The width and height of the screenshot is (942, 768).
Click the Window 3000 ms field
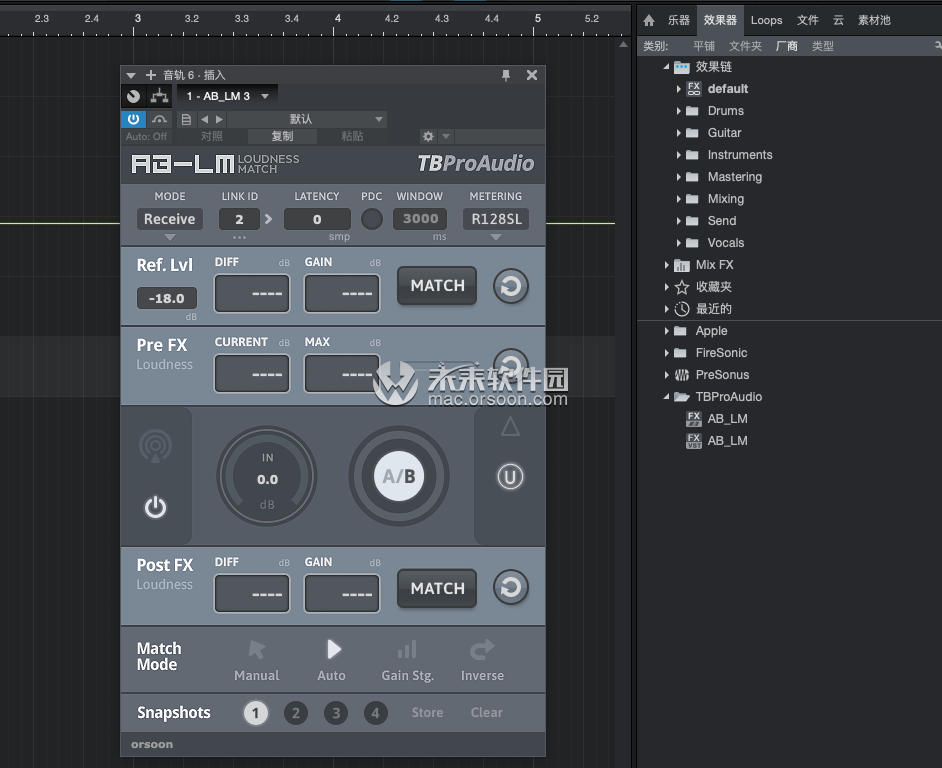420,219
